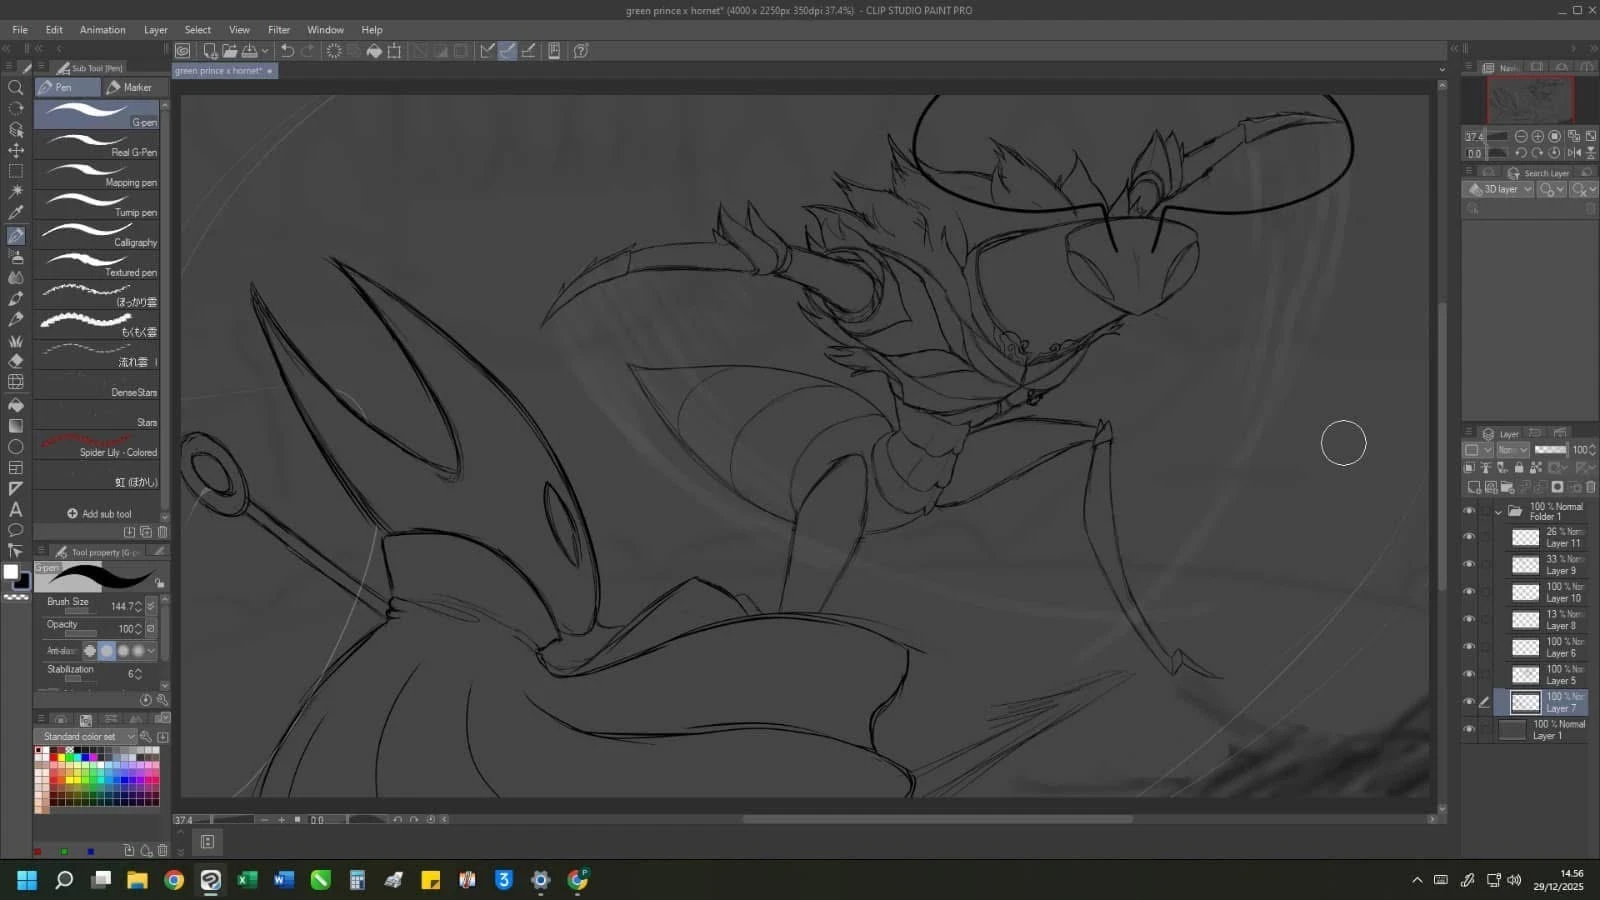Select Layer 5 thumbnail in layer list
This screenshot has height=900, width=1600.
point(1525,675)
